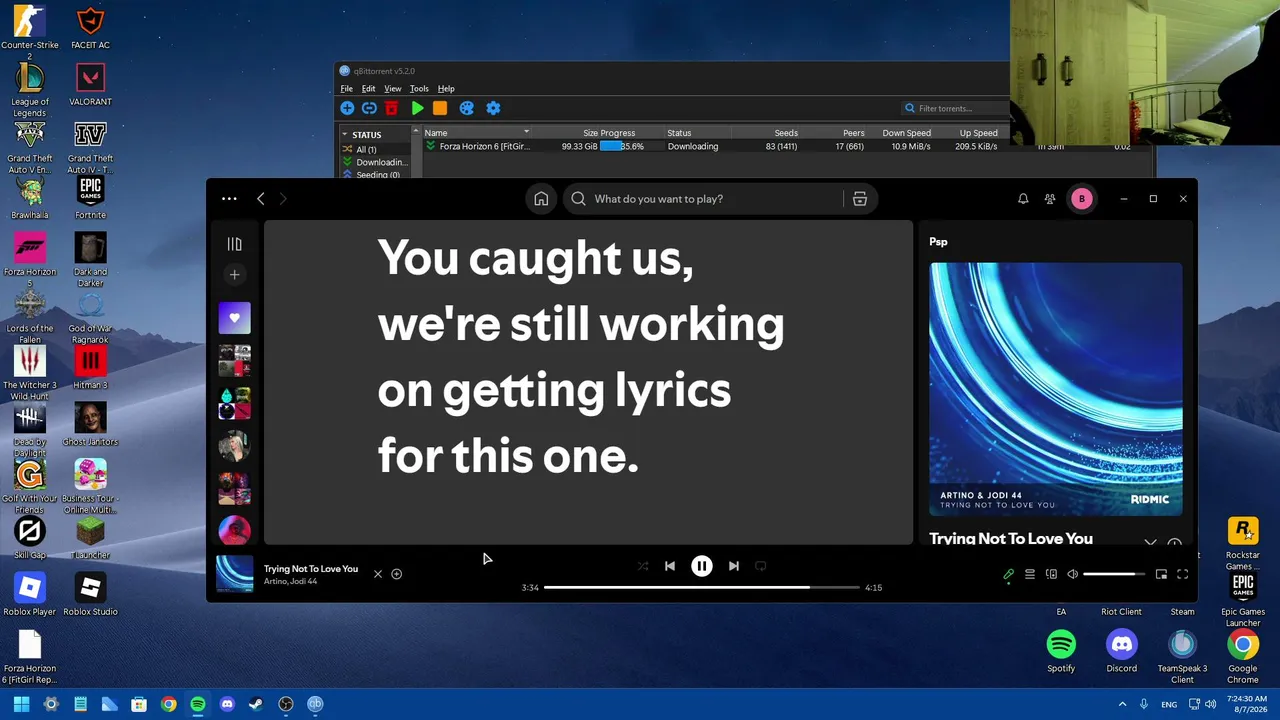The width and height of the screenshot is (1280, 720).
Task: Select Rockstar Games desktop icon
Action: click(1243, 544)
